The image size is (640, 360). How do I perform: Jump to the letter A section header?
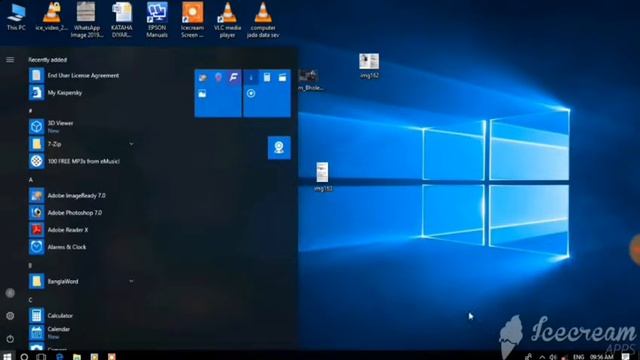click(x=31, y=180)
